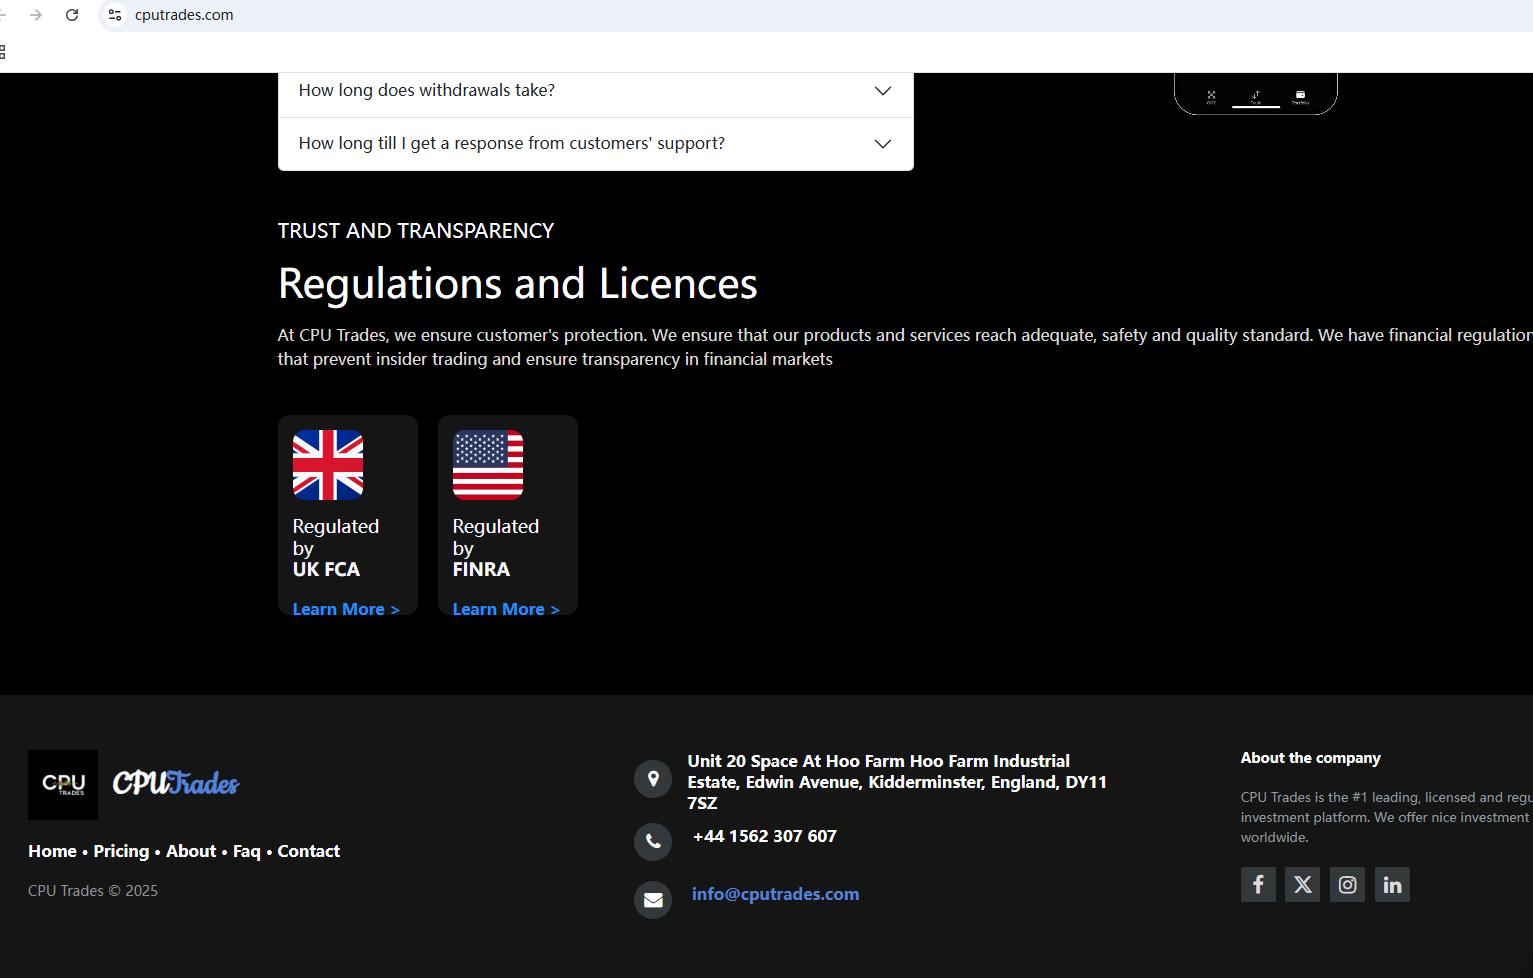Open the Contact footer link
The width and height of the screenshot is (1533, 978).
[308, 851]
